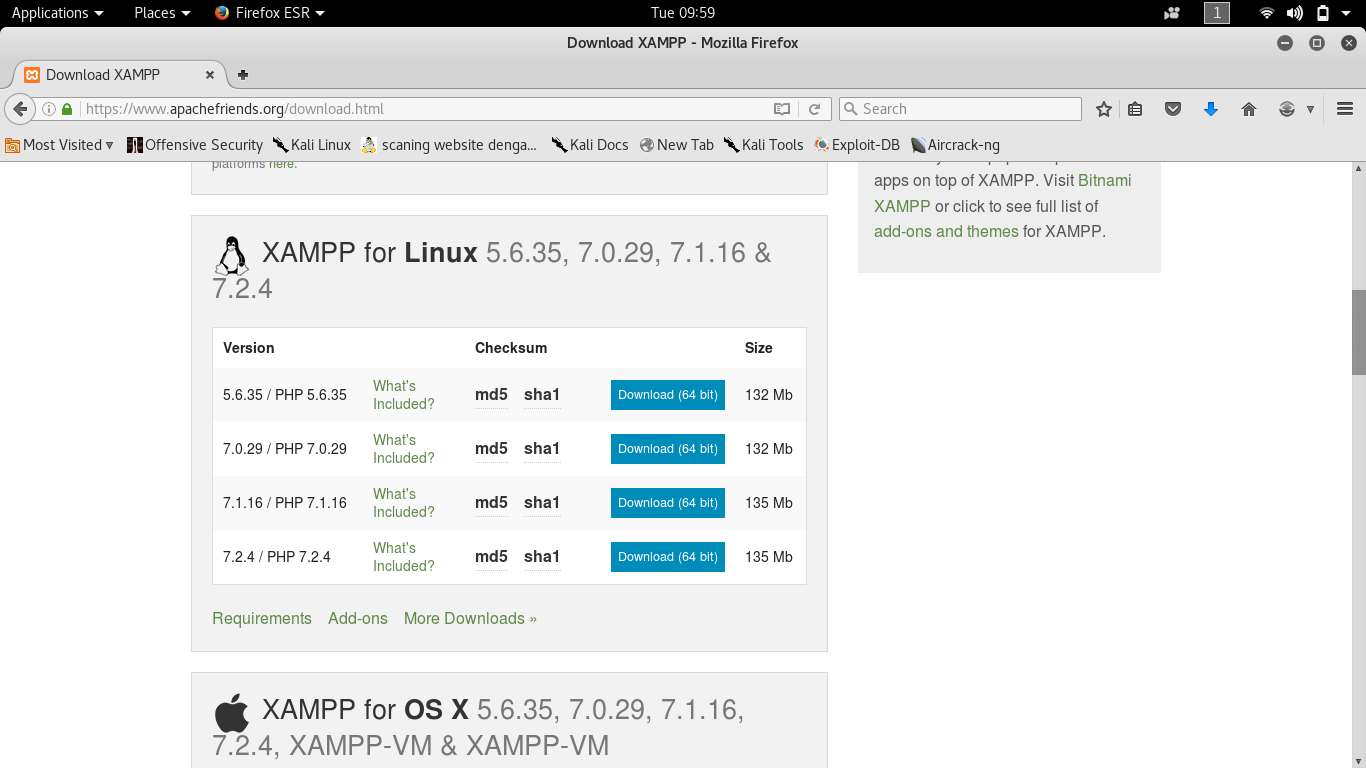Screen dimensions: 1366x768
Task: Expand the Most Visited bookmarks folder
Action: (60, 145)
